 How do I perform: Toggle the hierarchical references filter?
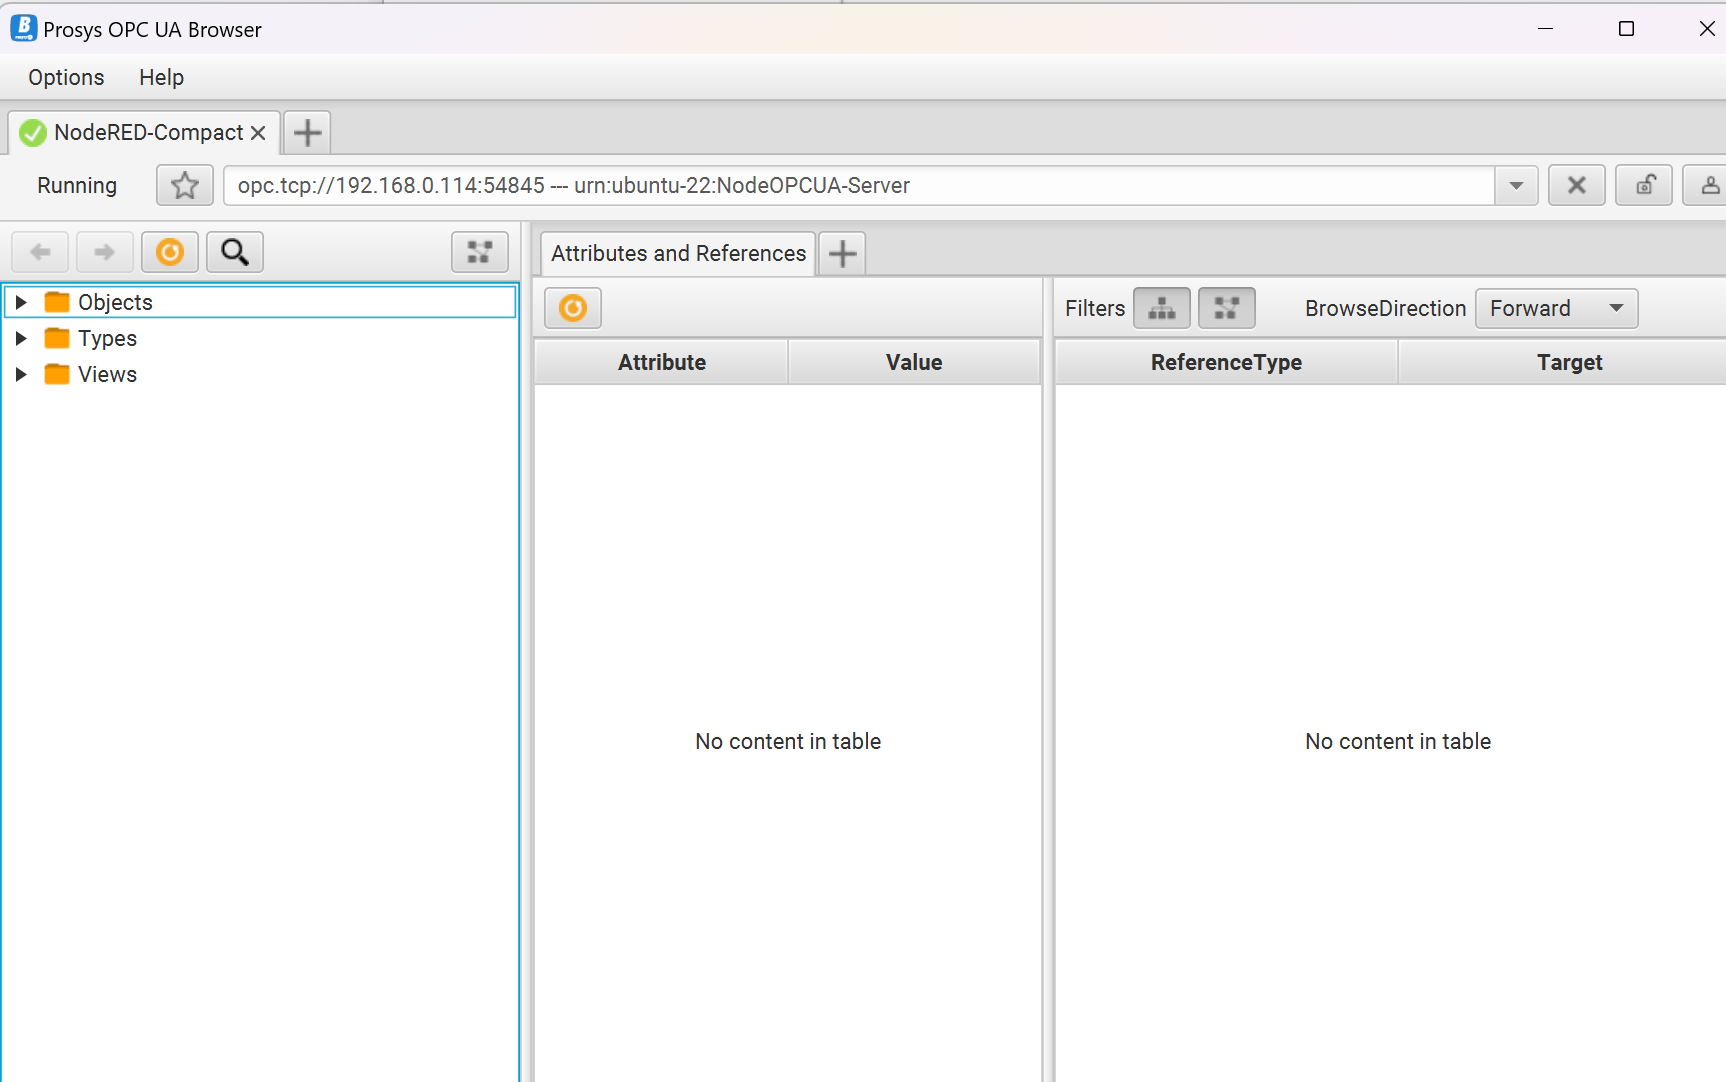pyautogui.click(x=1161, y=308)
